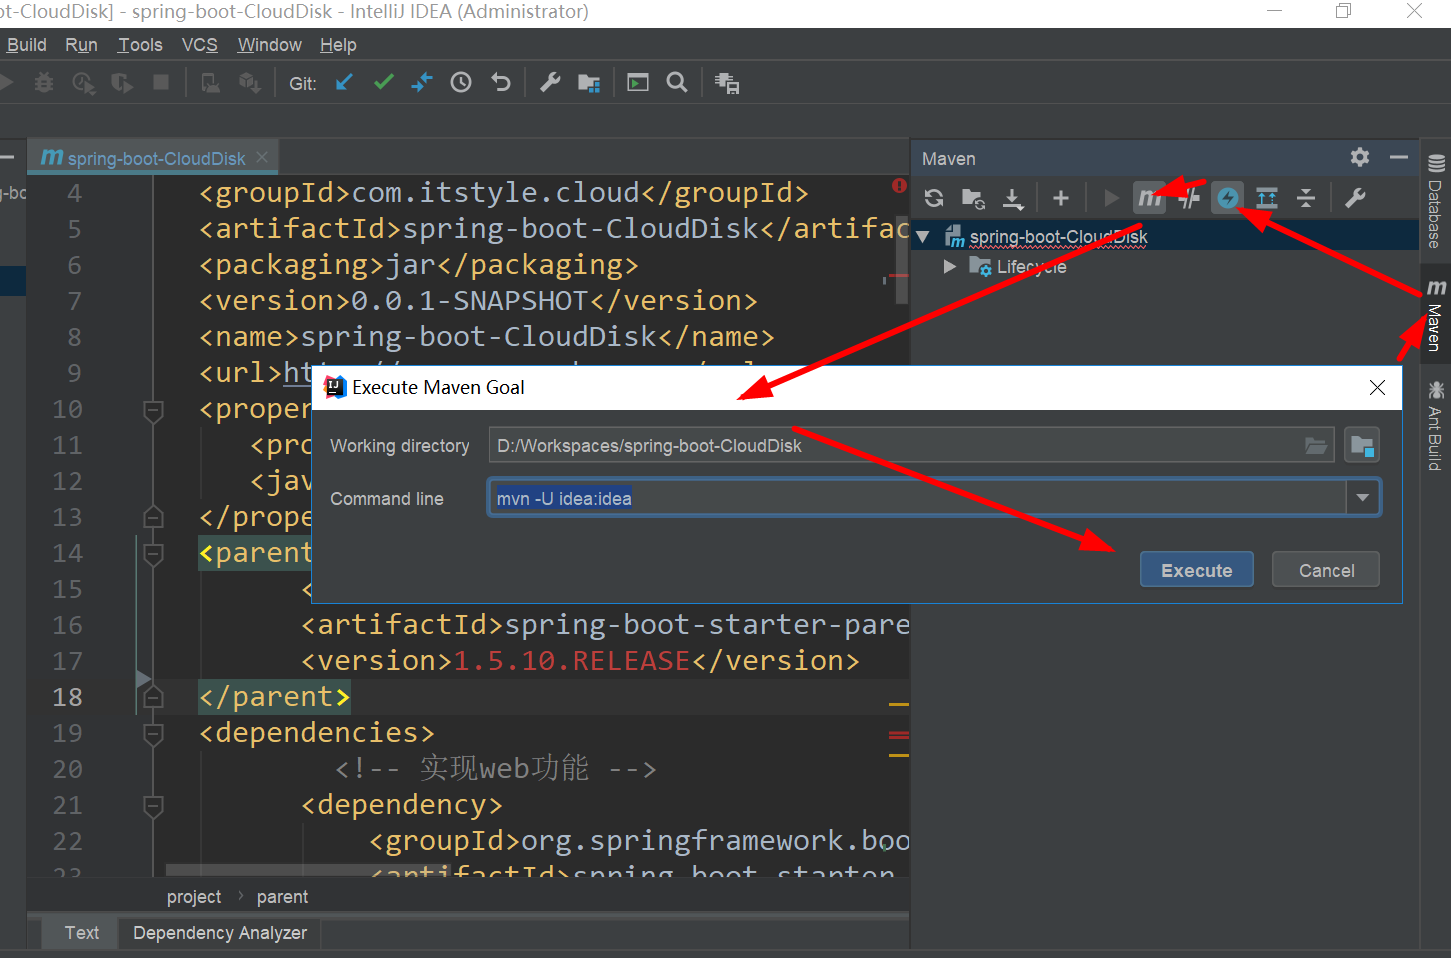Click Reimport All Maven Projects icon
Viewport: 1451px width, 958px height.
click(934, 198)
